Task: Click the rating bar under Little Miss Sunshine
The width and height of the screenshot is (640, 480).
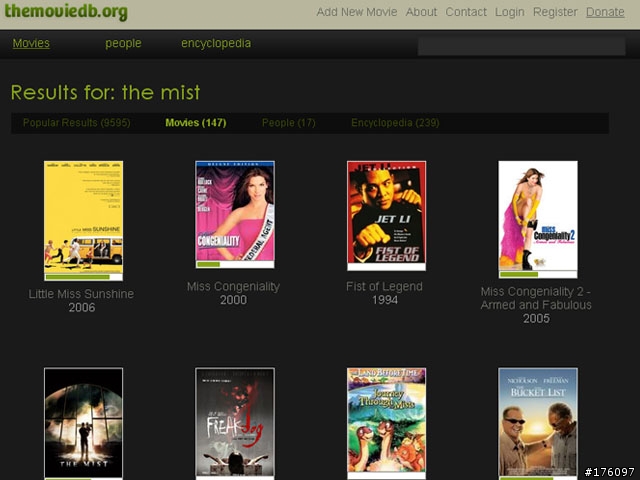Action: point(83,277)
